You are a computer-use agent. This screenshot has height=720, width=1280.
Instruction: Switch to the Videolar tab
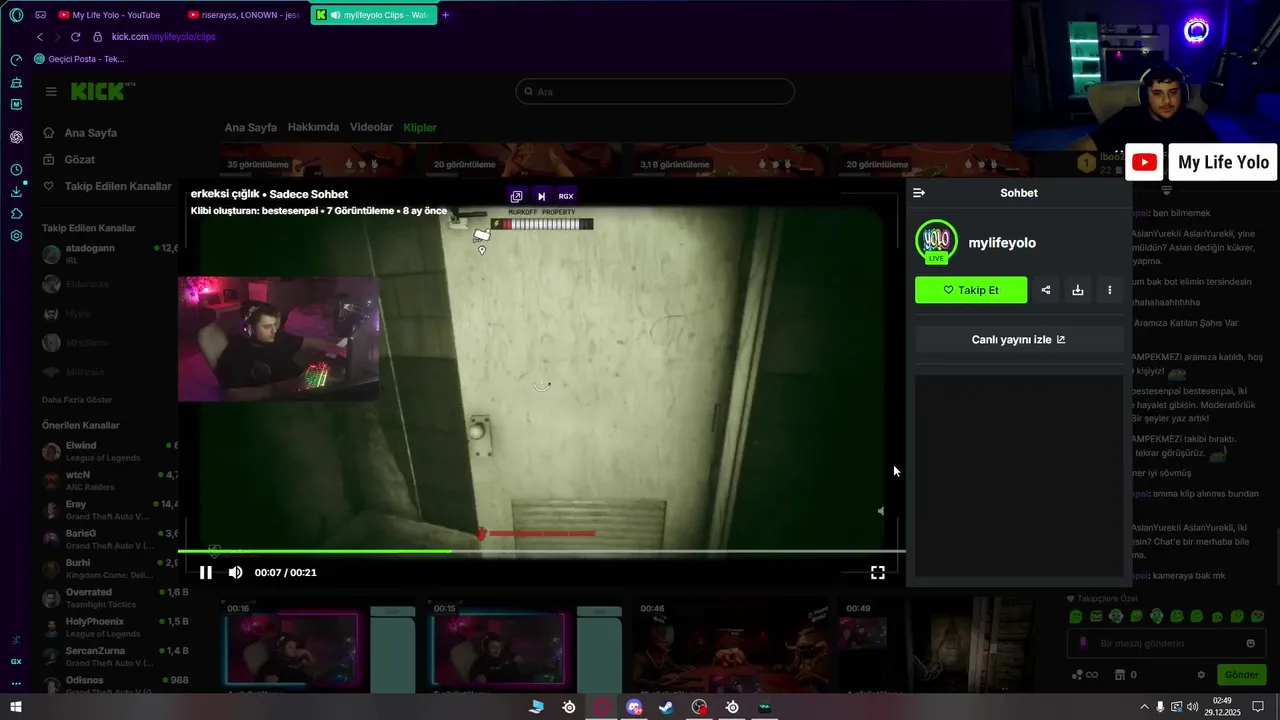point(371,127)
